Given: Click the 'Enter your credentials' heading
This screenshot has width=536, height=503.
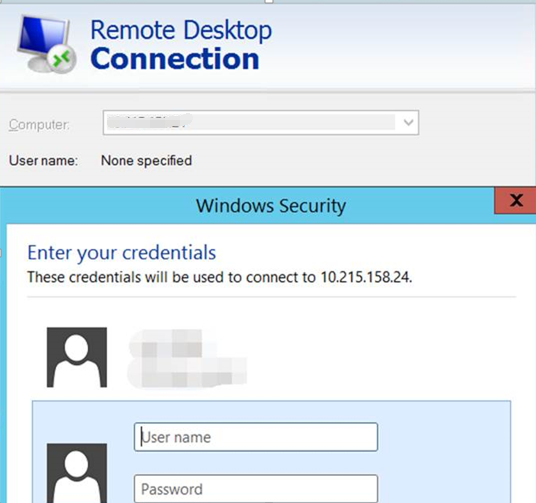Looking at the screenshot, I should [122, 253].
